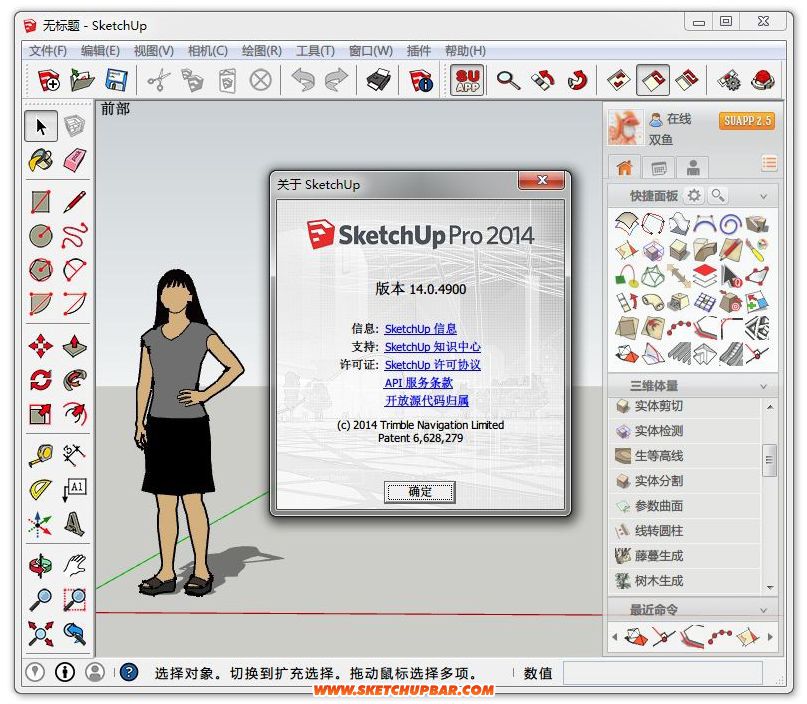Undo with the left curved arrow
The width and height of the screenshot is (807, 704).
click(x=303, y=80)
